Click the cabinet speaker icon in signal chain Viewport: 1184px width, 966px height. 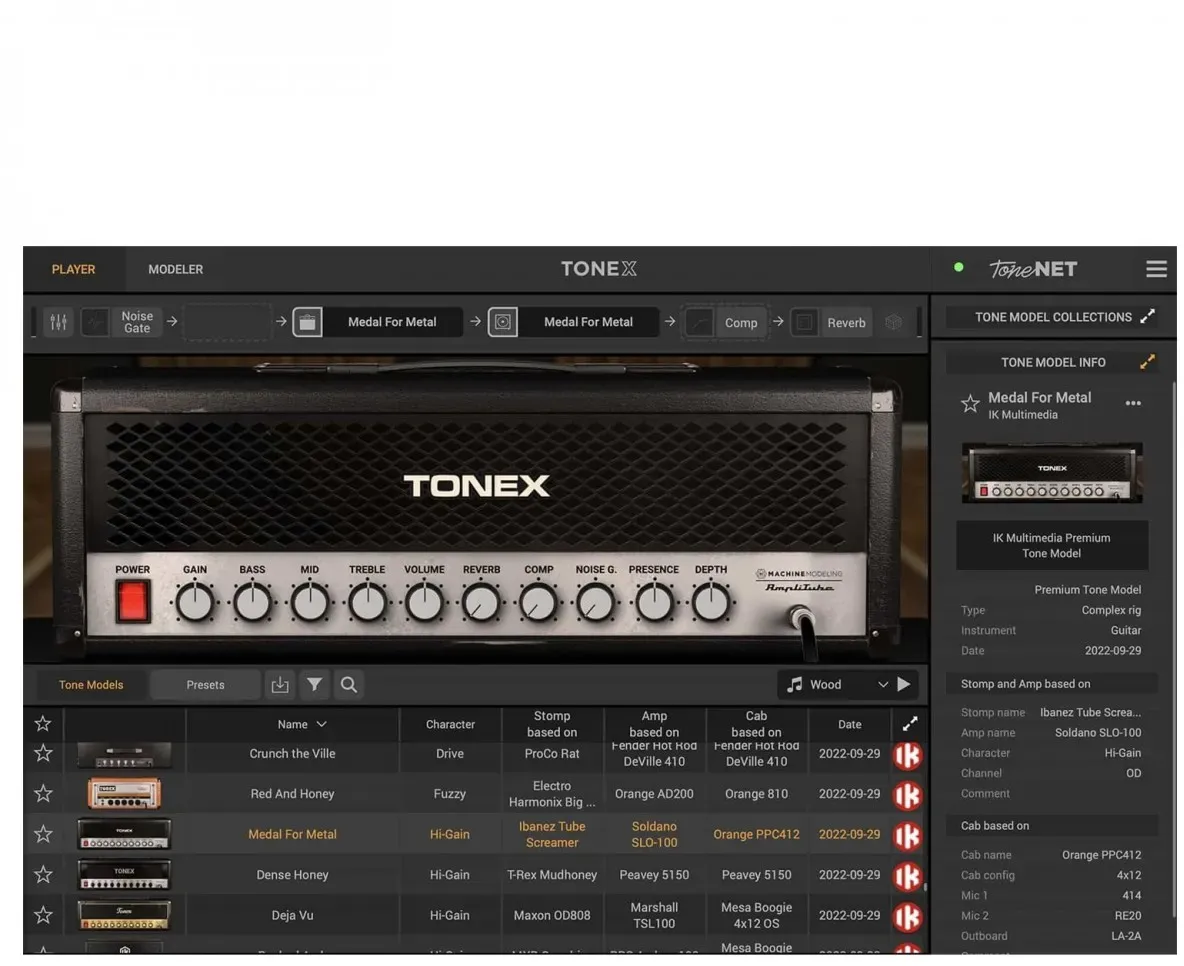point(503,323)
